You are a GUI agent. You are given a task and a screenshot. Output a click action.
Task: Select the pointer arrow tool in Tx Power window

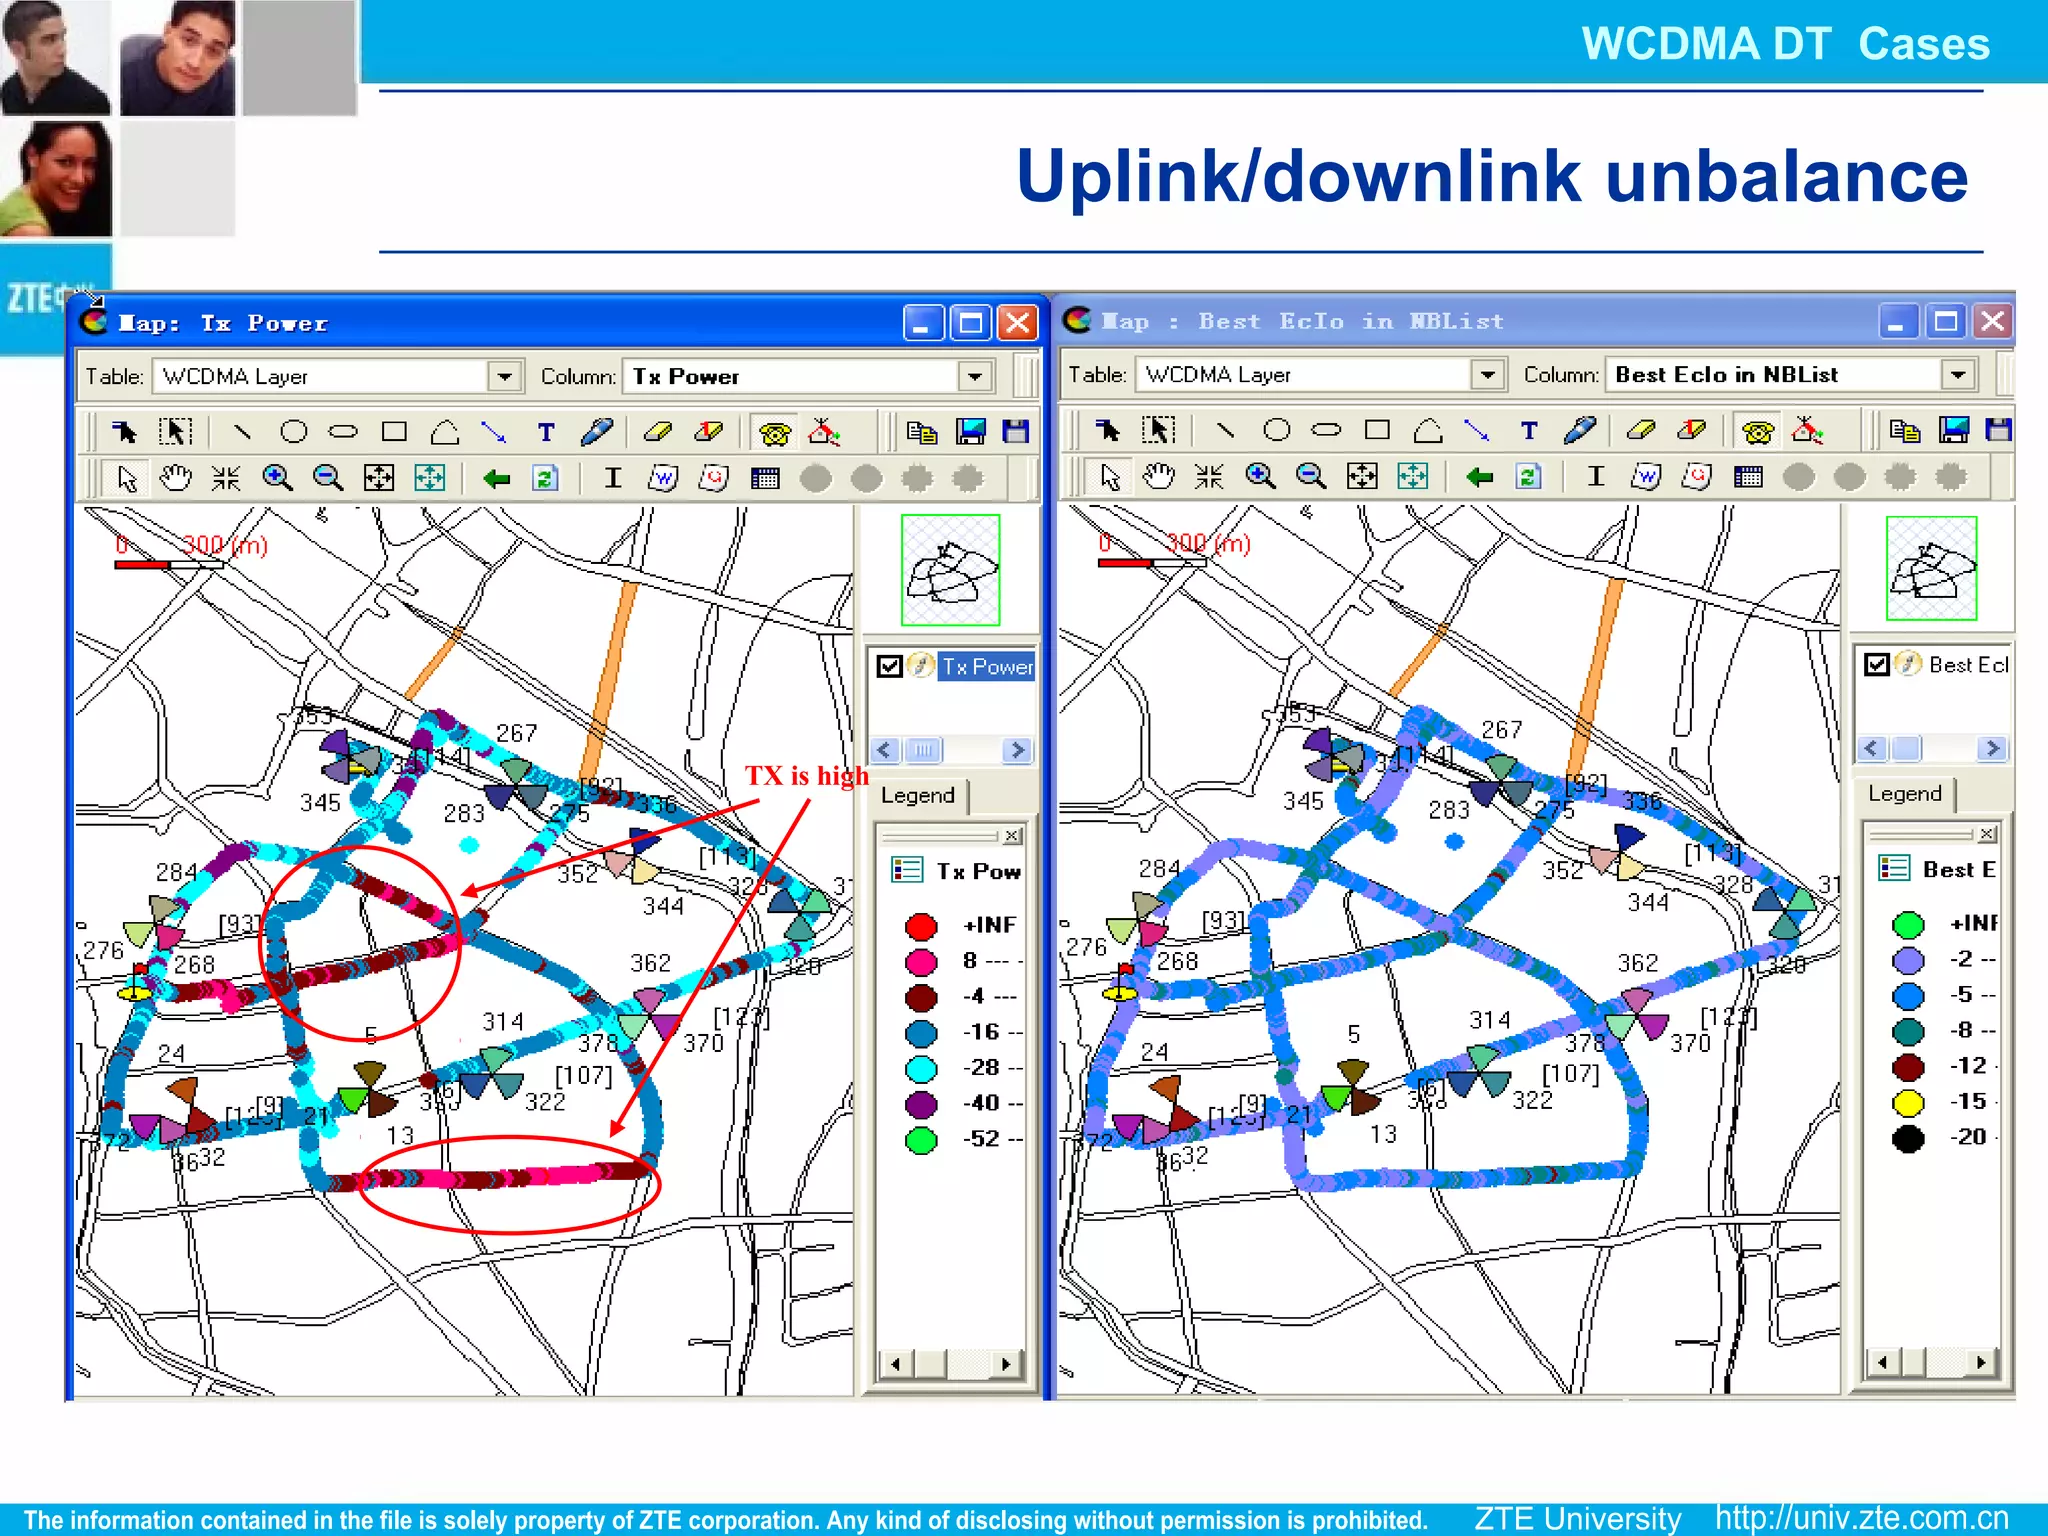(127, 478)
